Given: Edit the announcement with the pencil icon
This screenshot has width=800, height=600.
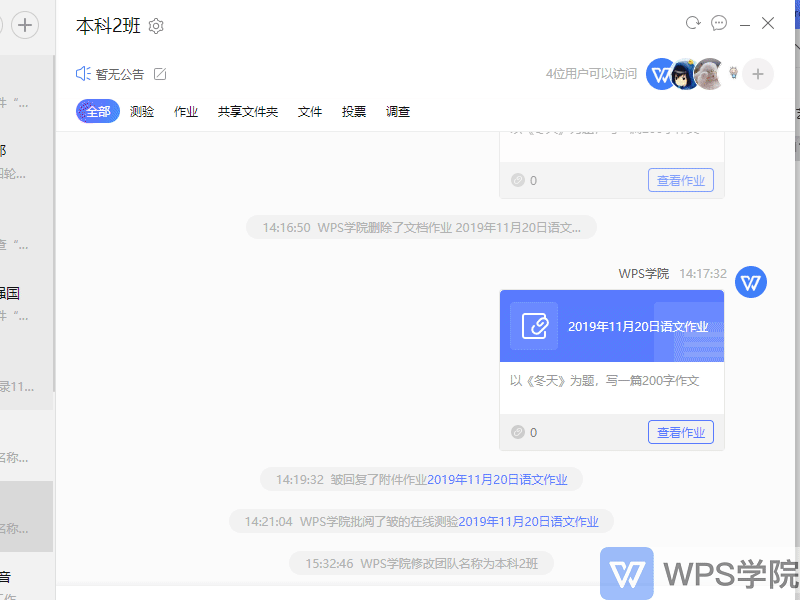Looking at the screenshot, I should (x=161, y=73).
